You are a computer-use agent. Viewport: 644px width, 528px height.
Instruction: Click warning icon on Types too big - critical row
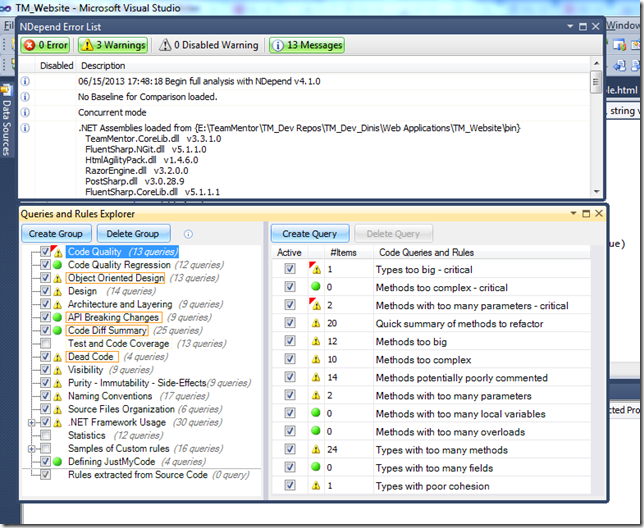(316, 269)
